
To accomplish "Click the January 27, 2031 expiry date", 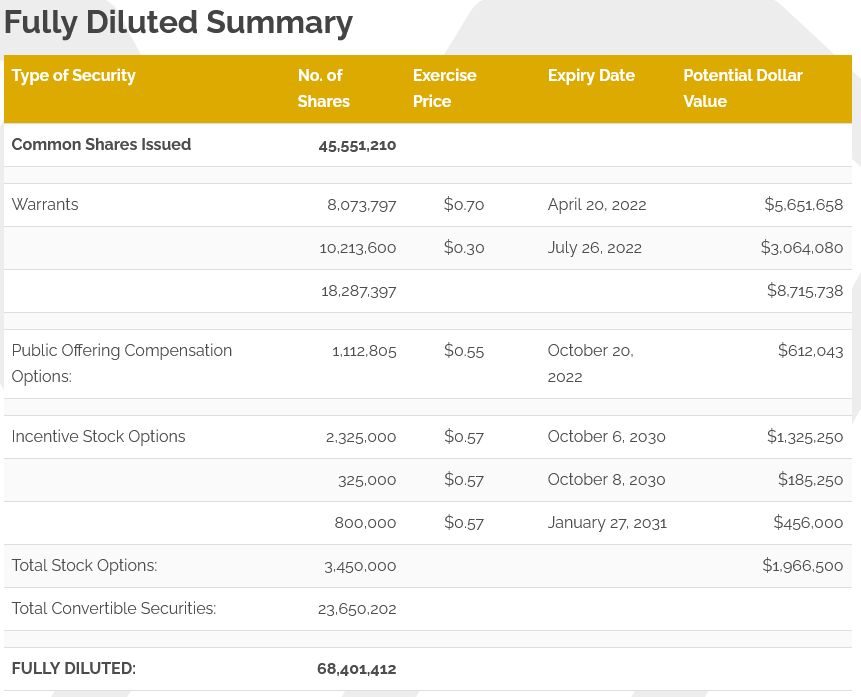I will click(606, 523).
